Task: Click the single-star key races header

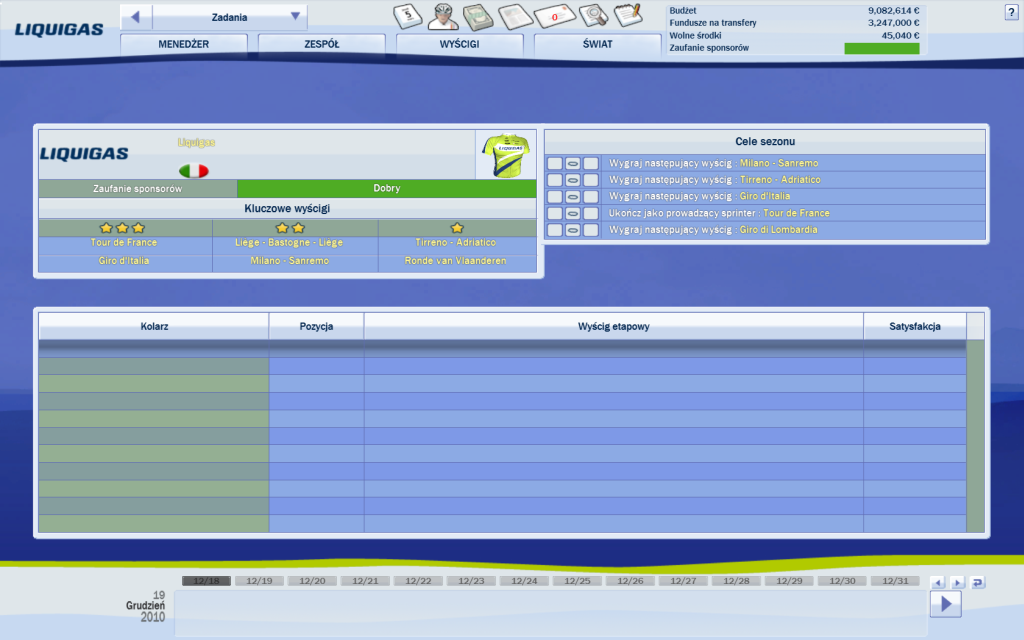Action: pyautogui.click(x=457, y=228)
